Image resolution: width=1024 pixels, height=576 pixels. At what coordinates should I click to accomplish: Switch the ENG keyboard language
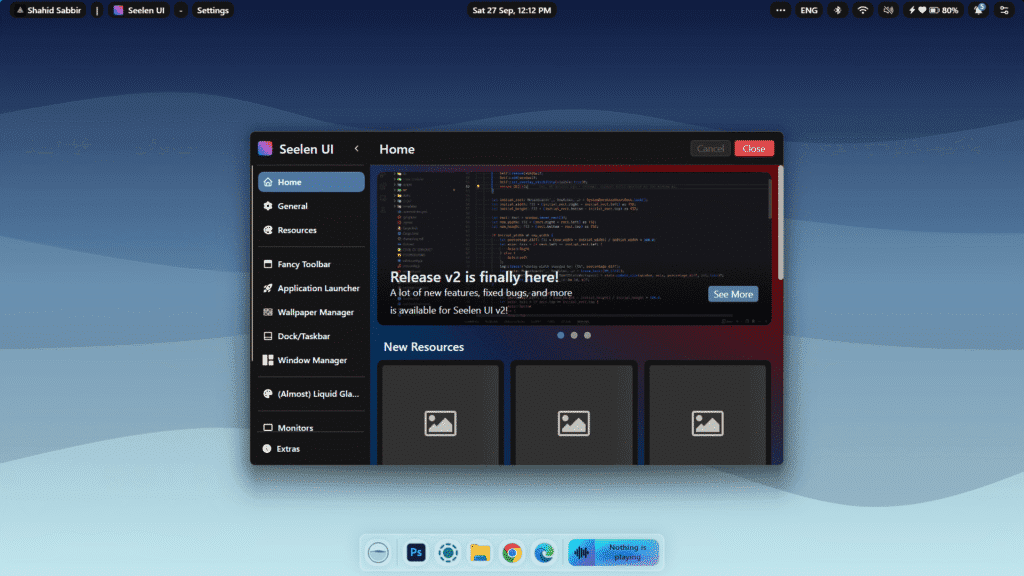pyautogui.click(x=808, y=10)
